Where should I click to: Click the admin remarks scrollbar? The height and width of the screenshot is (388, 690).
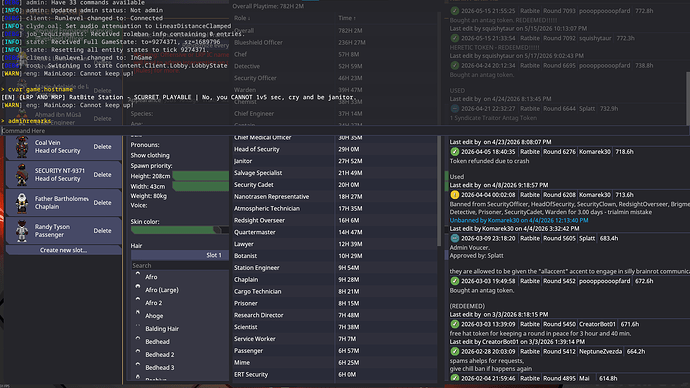click(x=687, y=99)
